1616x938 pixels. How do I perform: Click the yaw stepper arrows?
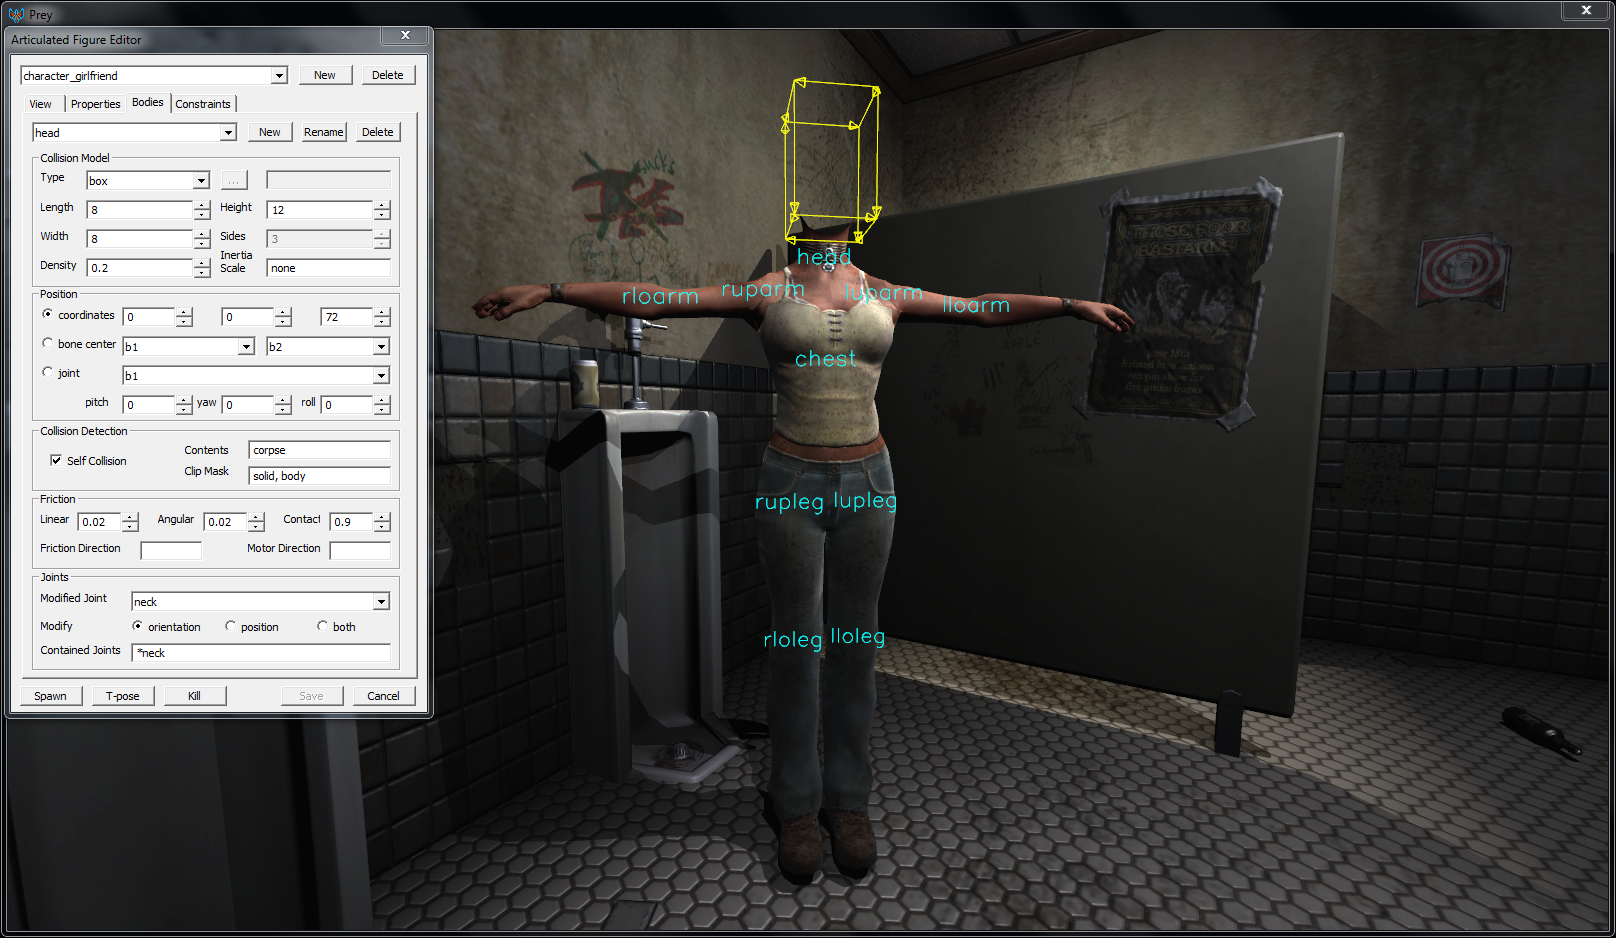coord(283,405)
